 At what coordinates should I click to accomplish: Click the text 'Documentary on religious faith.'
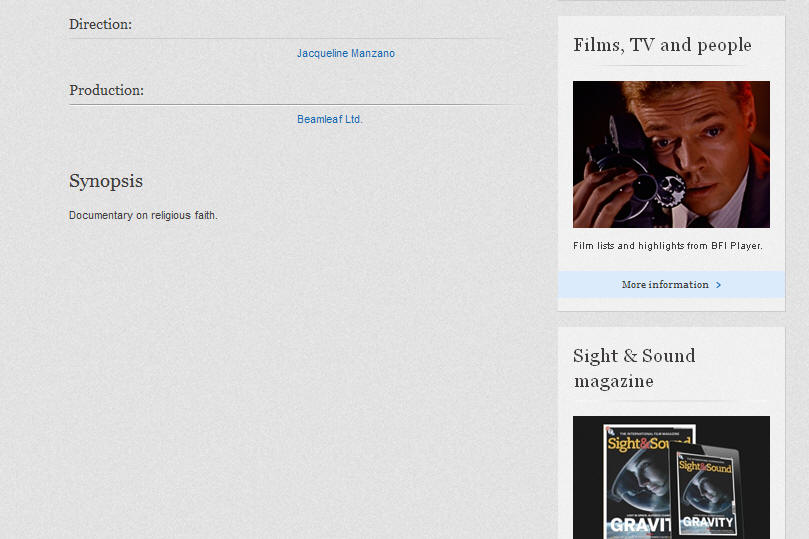tap(143, 215)
